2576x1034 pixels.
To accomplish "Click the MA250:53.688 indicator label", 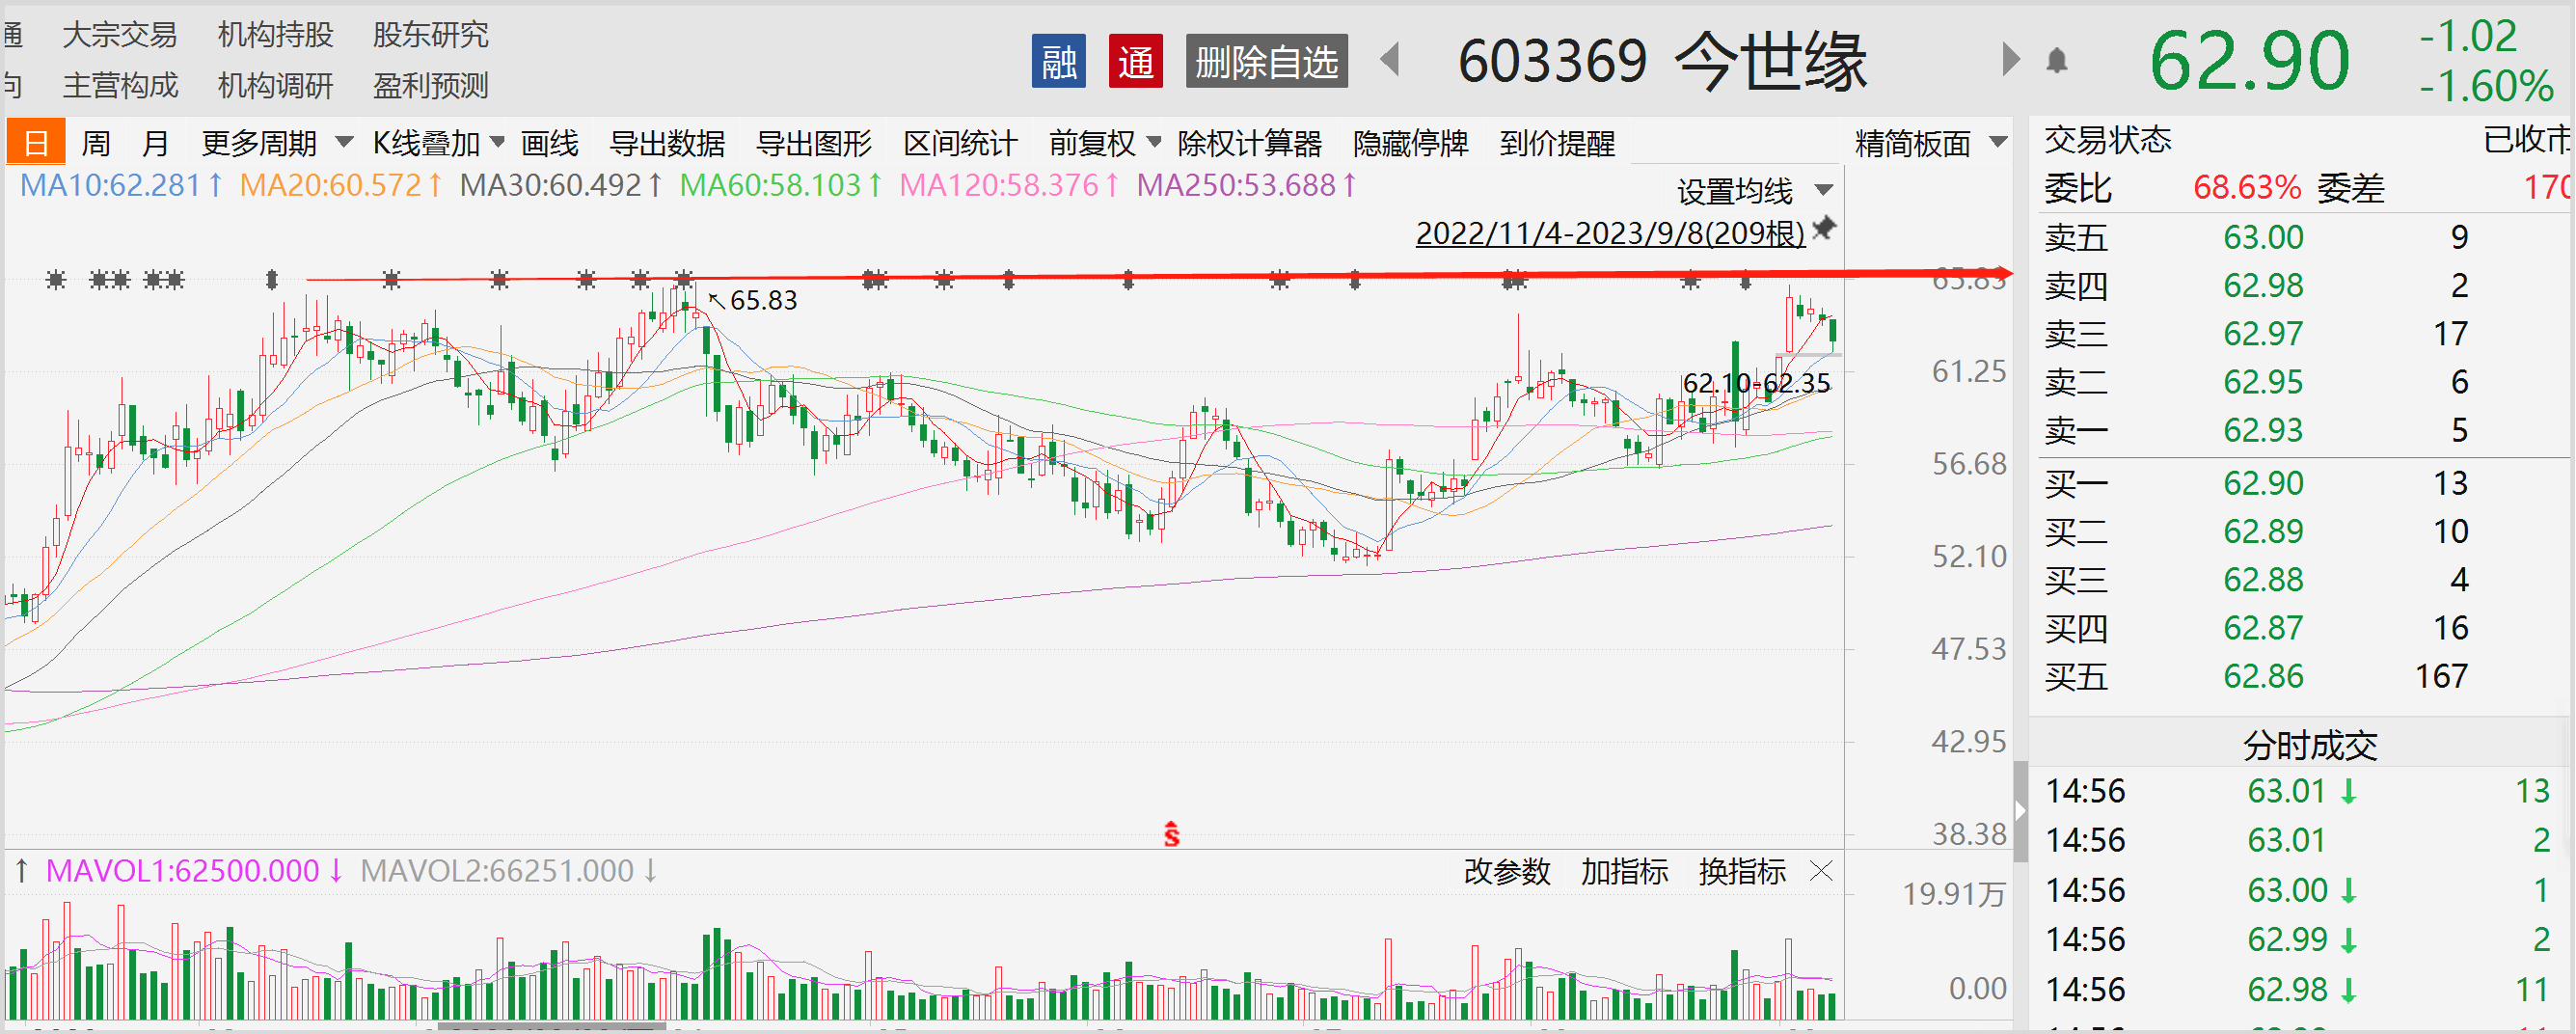I will (1247, 186).
